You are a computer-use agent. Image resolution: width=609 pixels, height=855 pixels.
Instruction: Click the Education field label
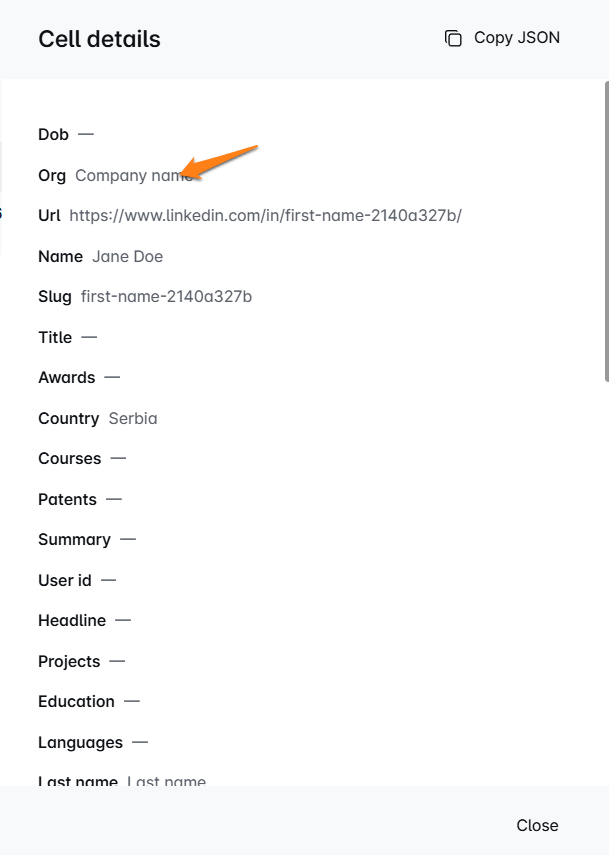coord(76,702)
